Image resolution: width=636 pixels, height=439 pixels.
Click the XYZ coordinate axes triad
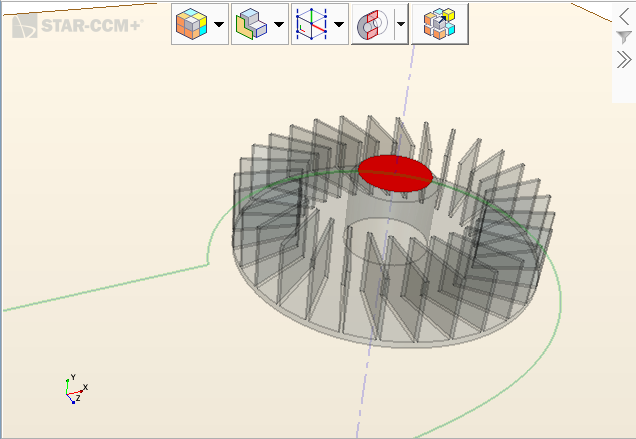[x=74, y=390]
